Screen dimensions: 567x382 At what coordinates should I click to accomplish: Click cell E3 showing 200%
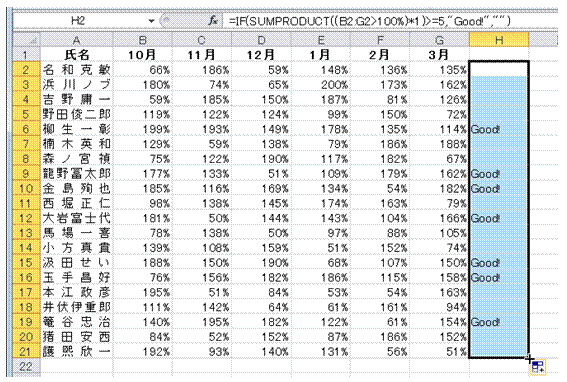coord(321,85)
